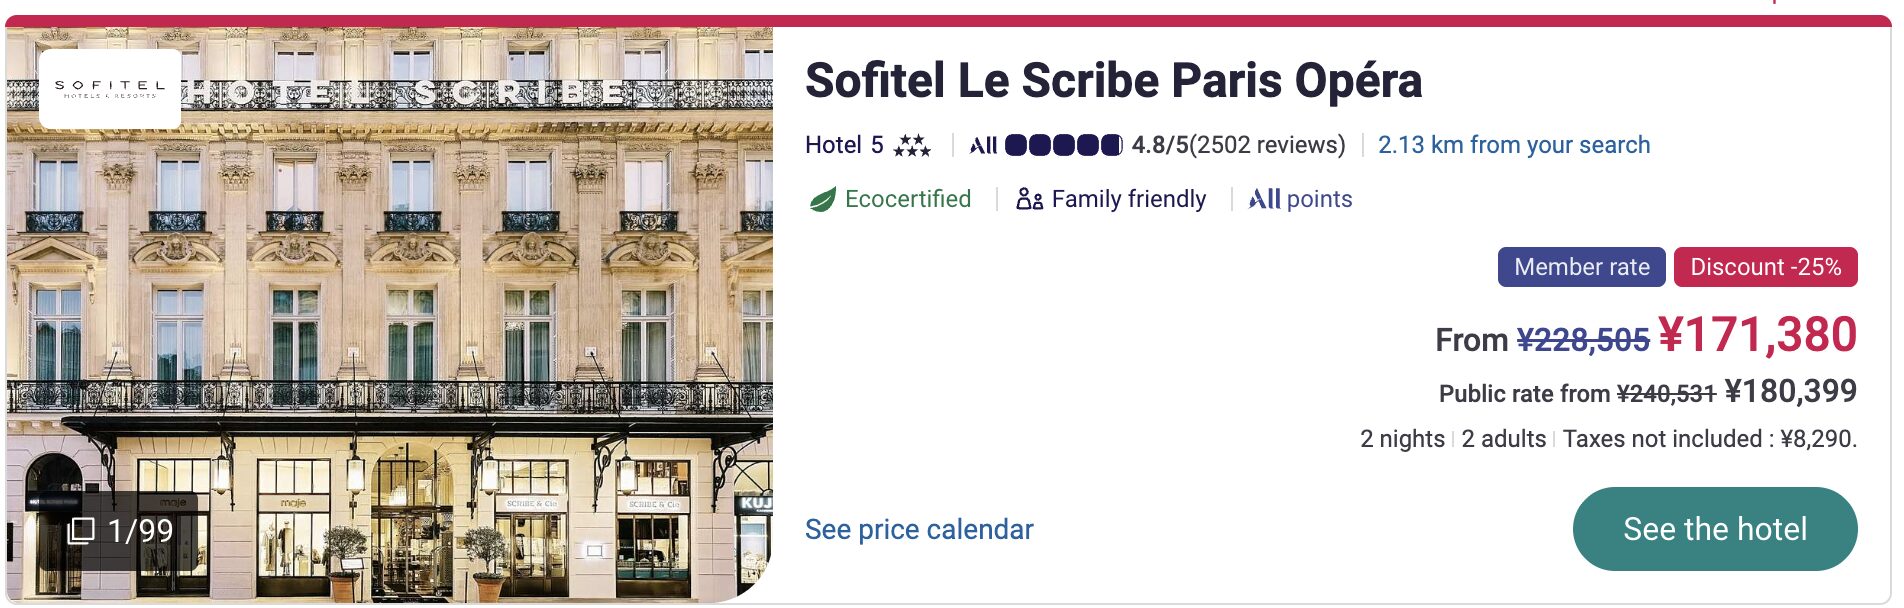Click the Ecocertified leaf icon

point(822,200)
